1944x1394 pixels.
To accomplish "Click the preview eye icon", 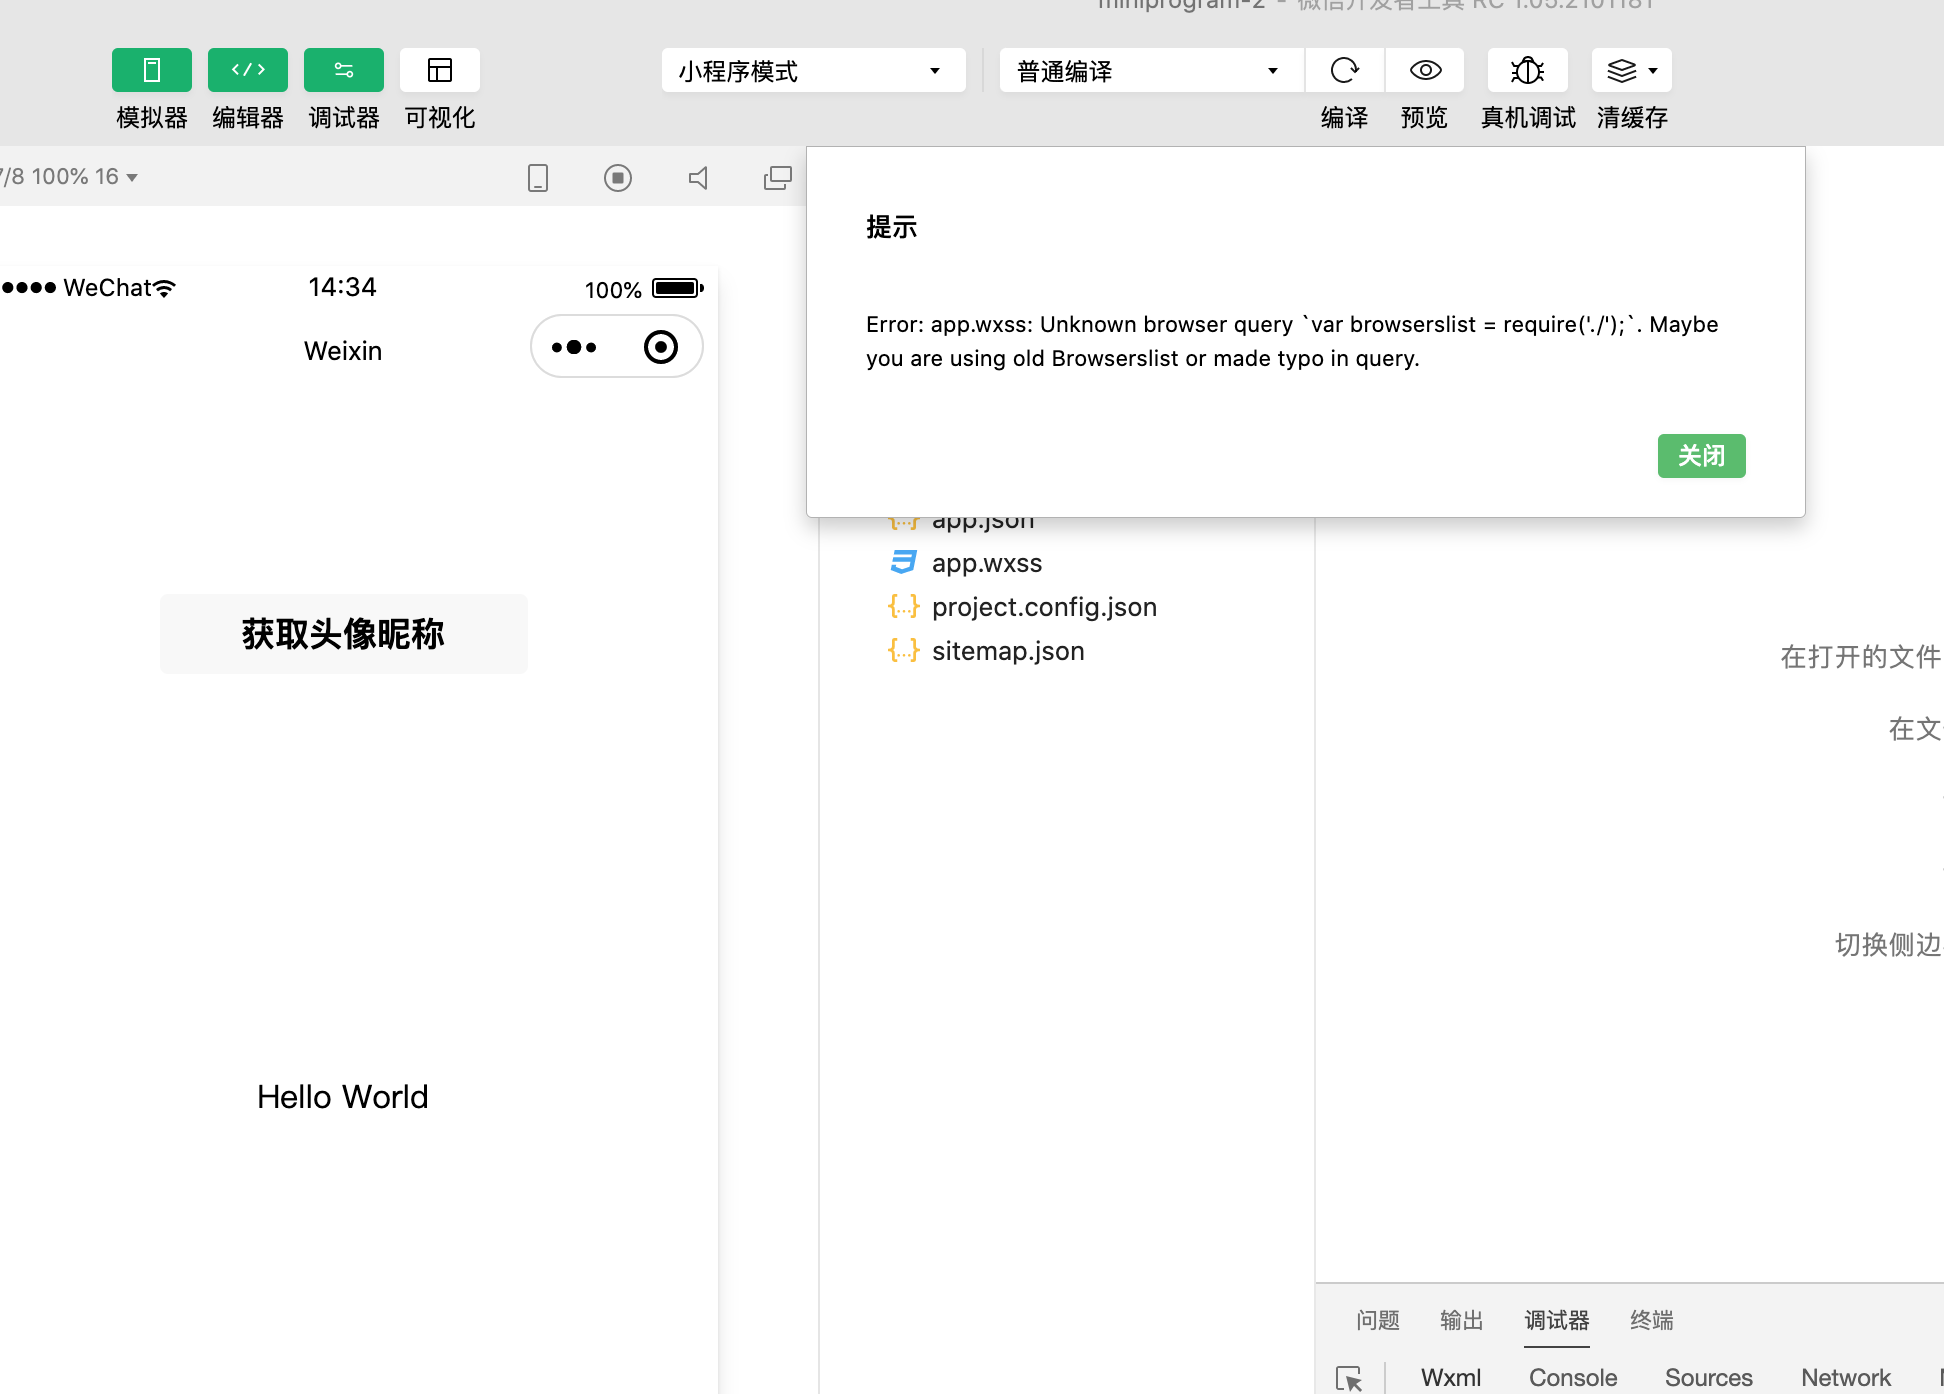I will click(x=1425, y=70).
